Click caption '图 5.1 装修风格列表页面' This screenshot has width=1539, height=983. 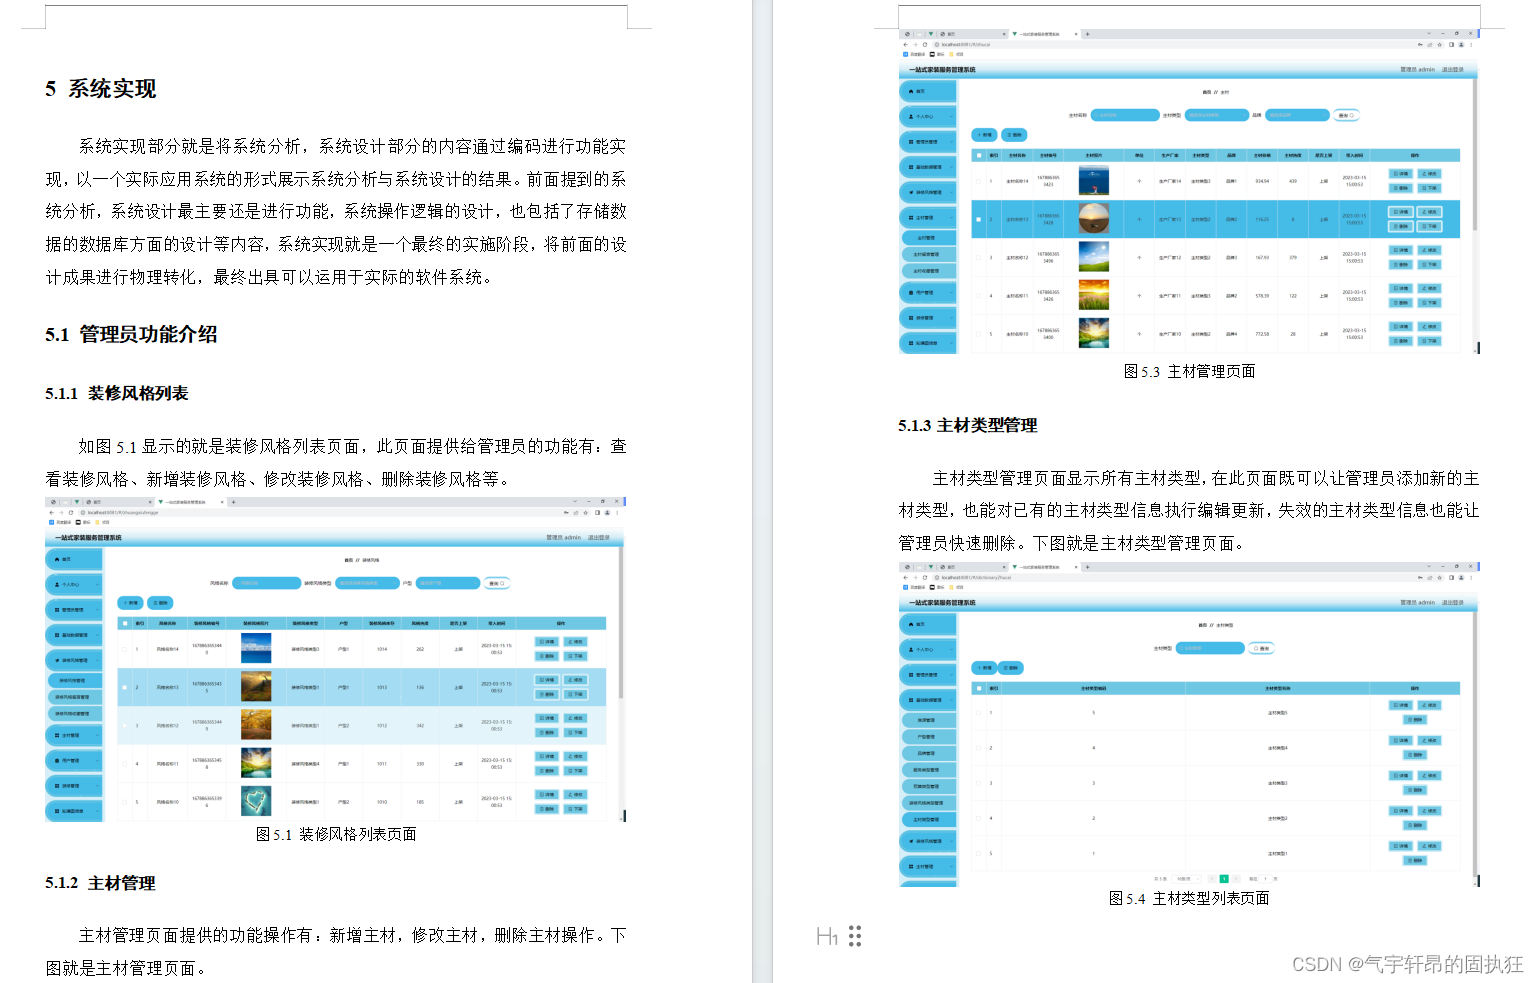tap(336, 835)
